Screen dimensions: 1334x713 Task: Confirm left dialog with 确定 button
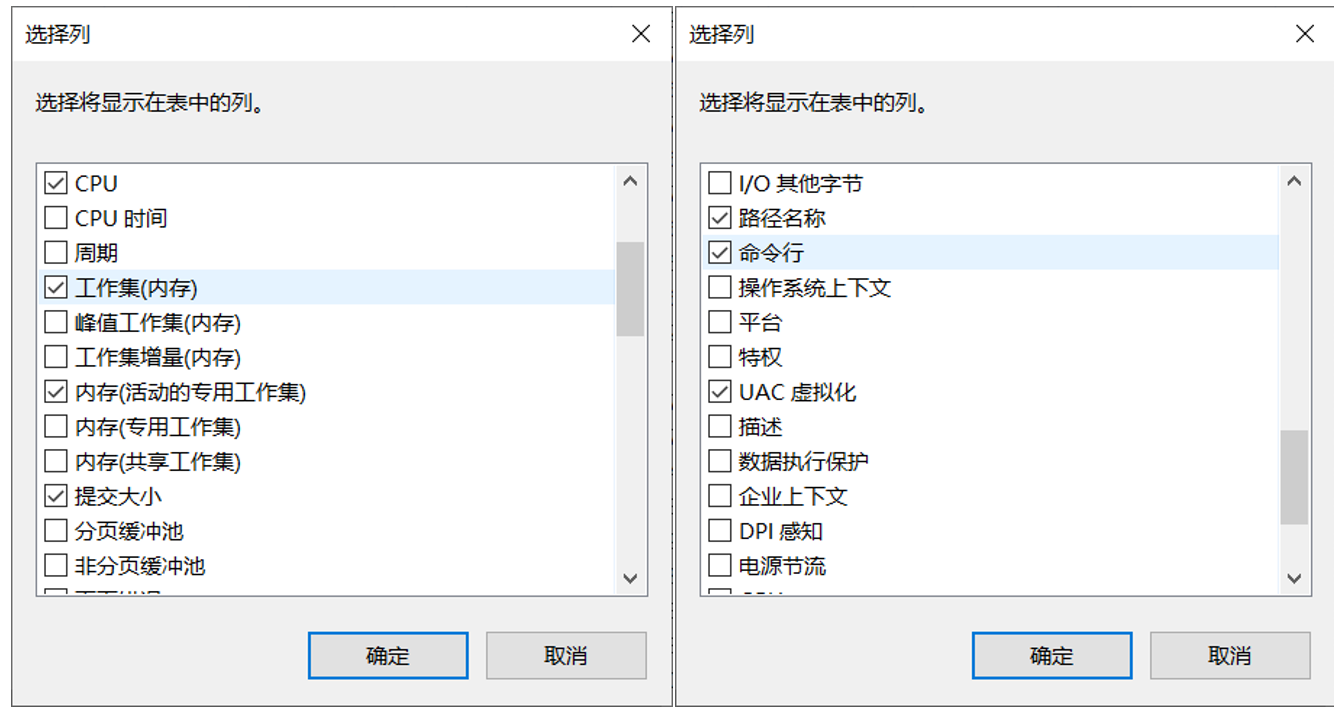pos(388,656)
